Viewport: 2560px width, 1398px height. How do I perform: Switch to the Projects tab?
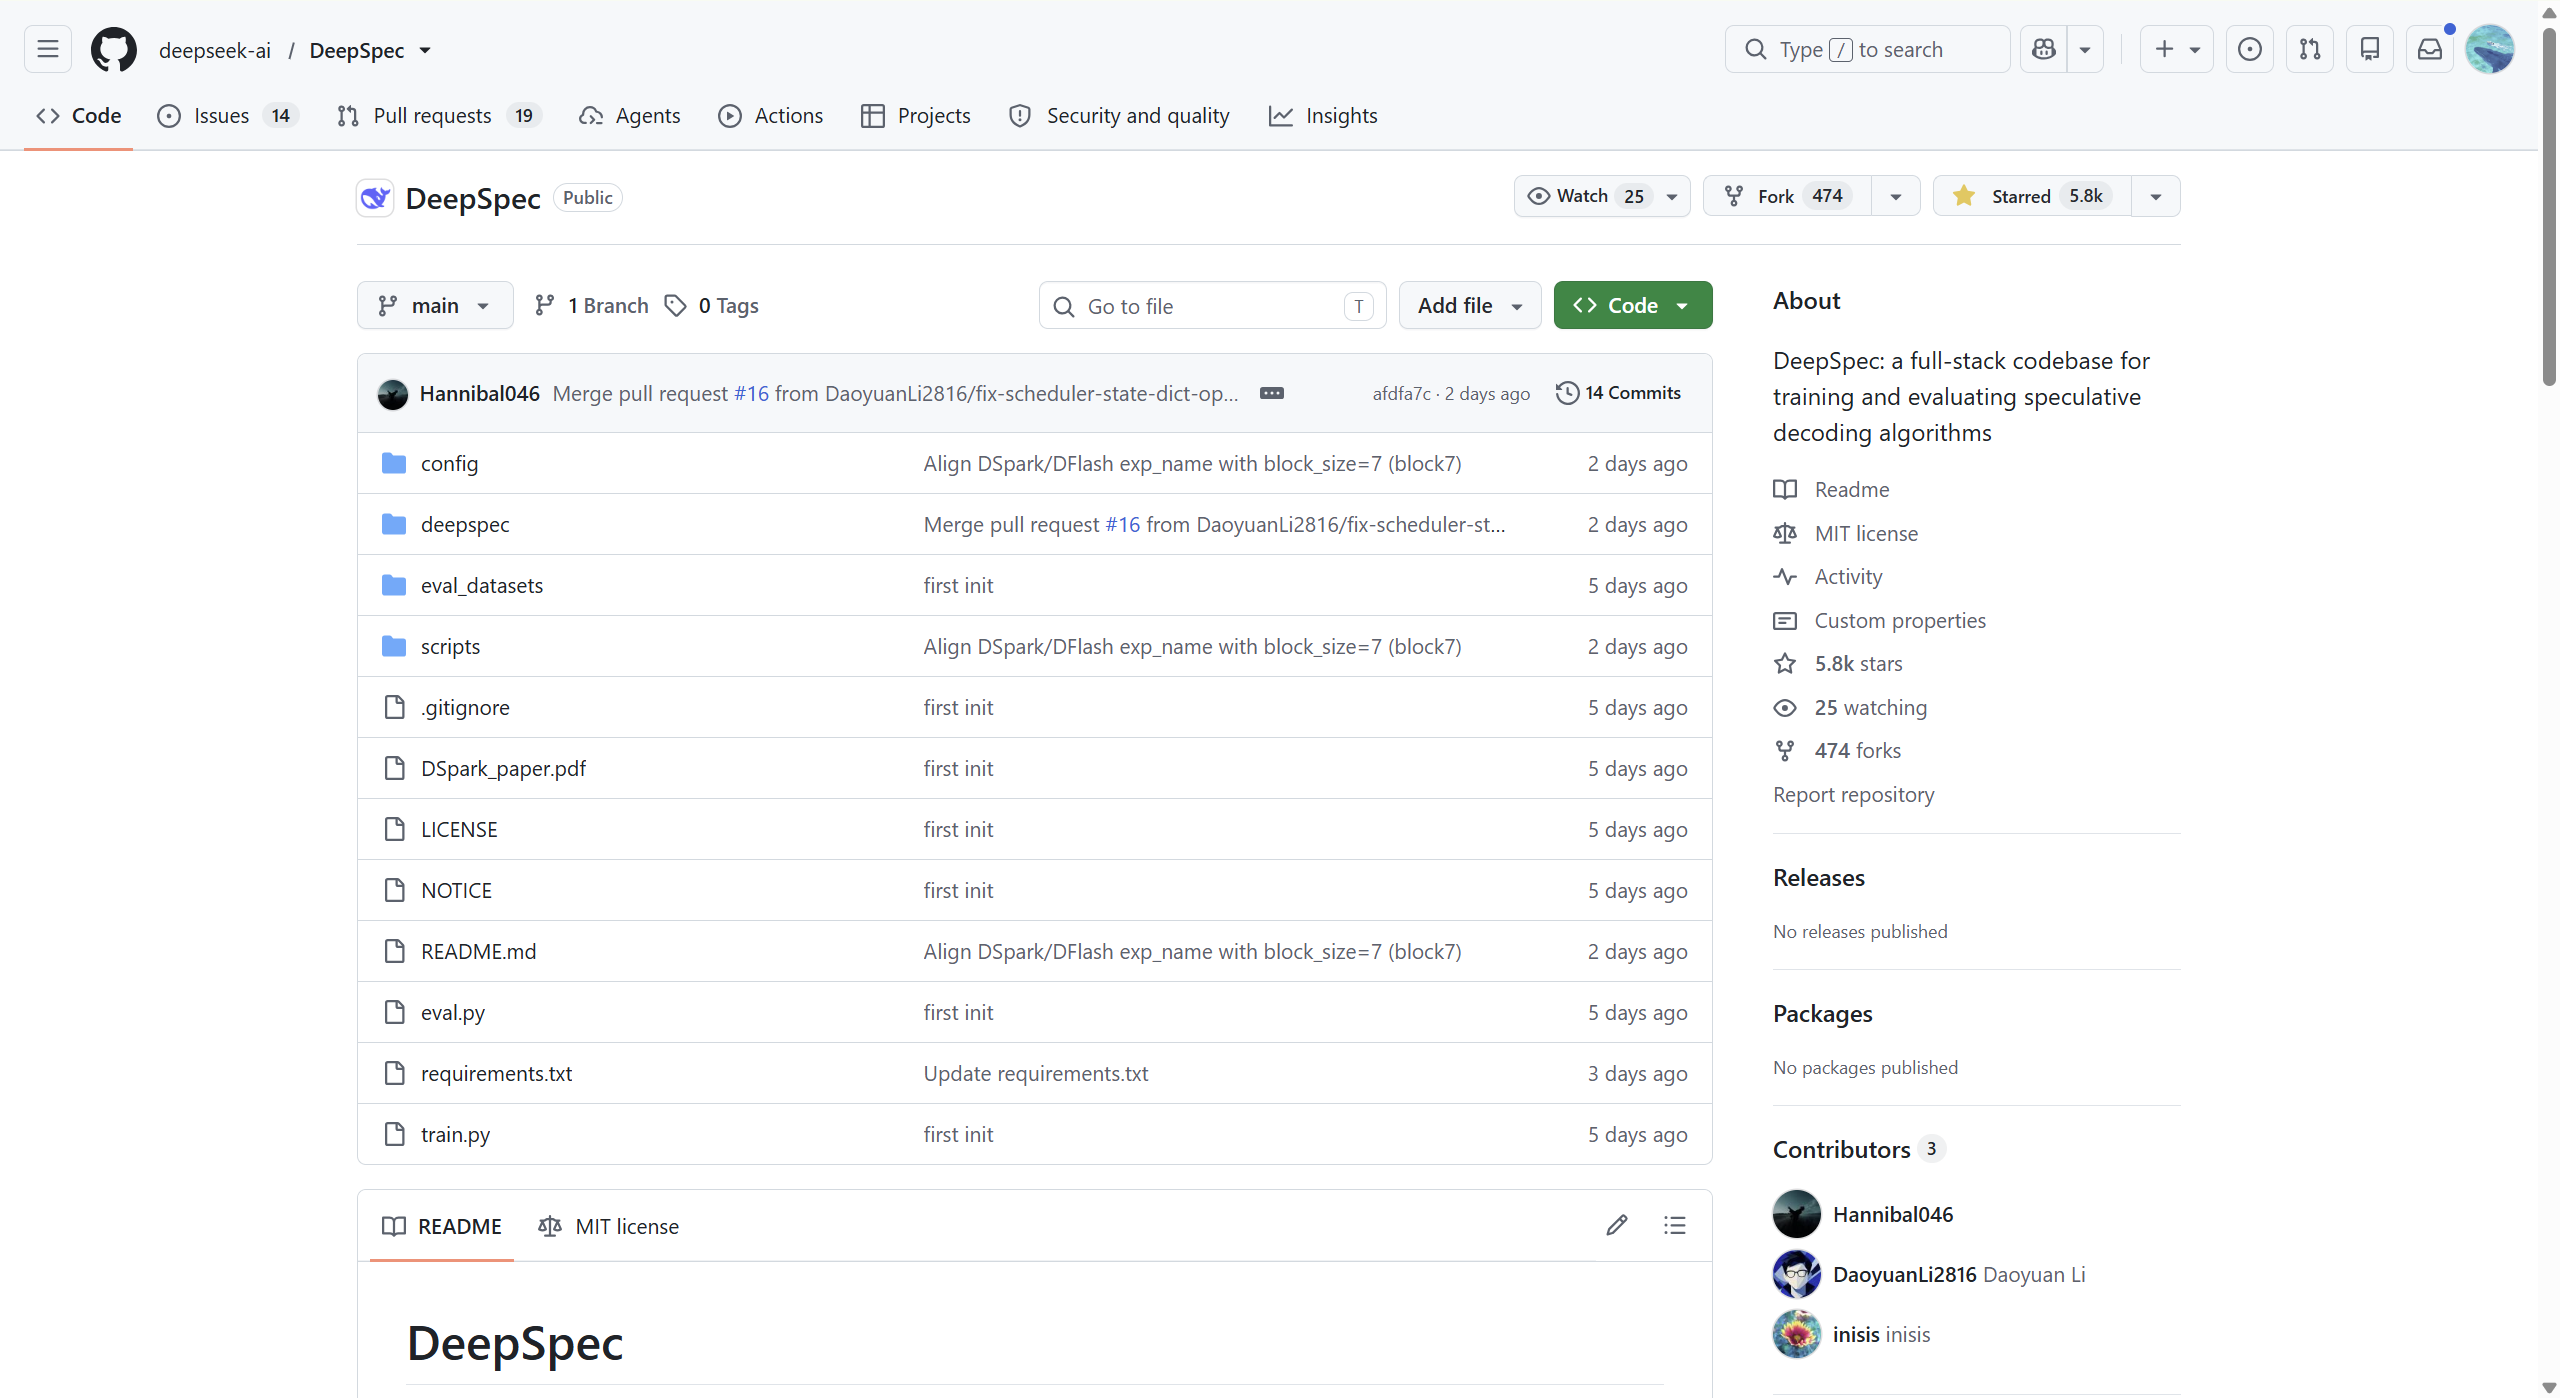pyautogui.click(x=916, y=116)
